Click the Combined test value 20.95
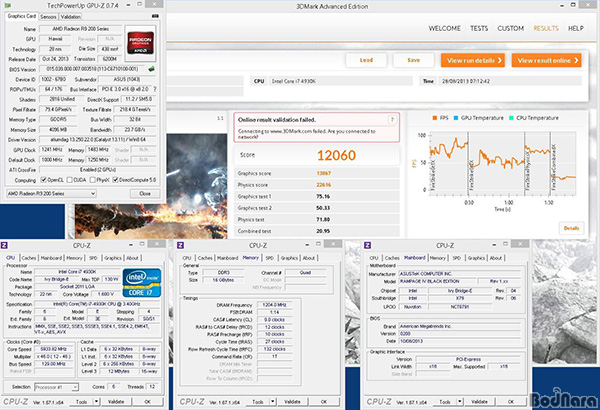Screen dimensions: 600x410 (x=323, y=231)
